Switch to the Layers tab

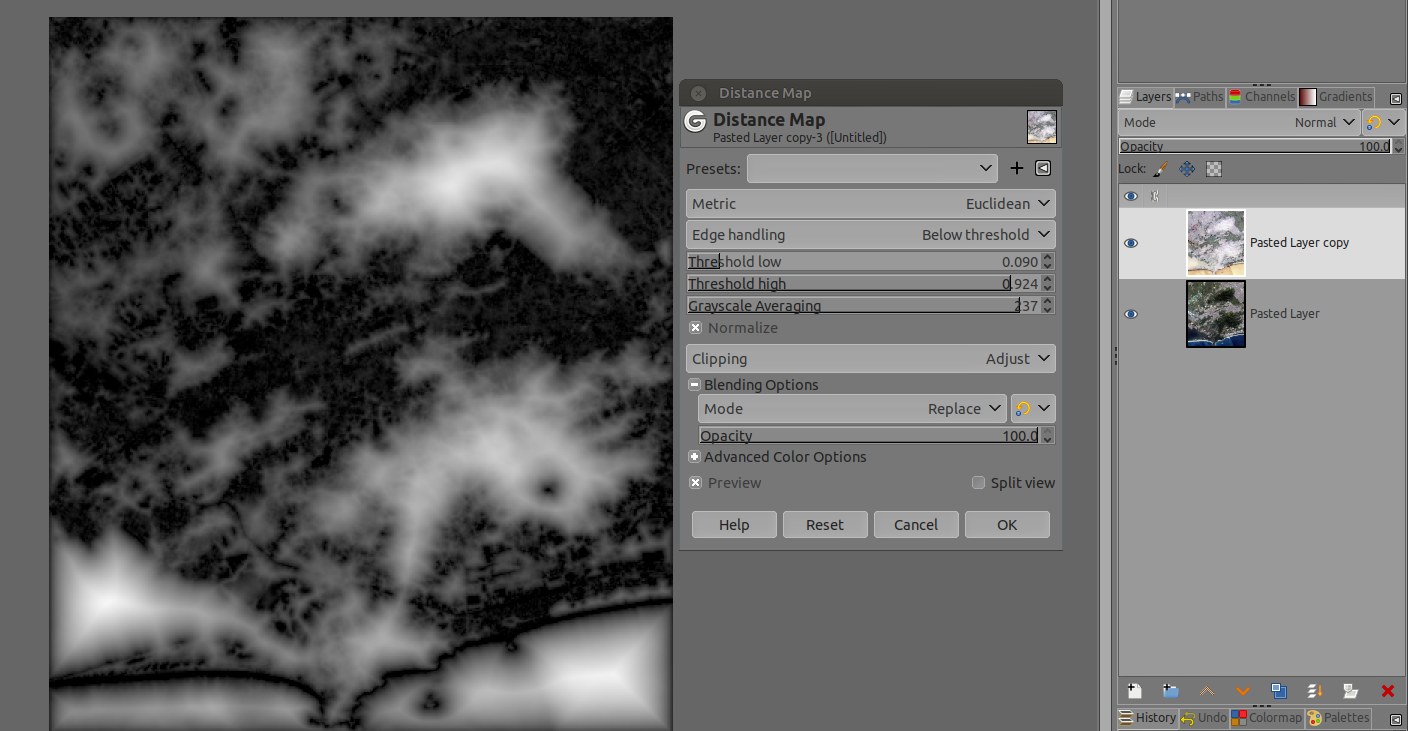[x=1145, y=97]
